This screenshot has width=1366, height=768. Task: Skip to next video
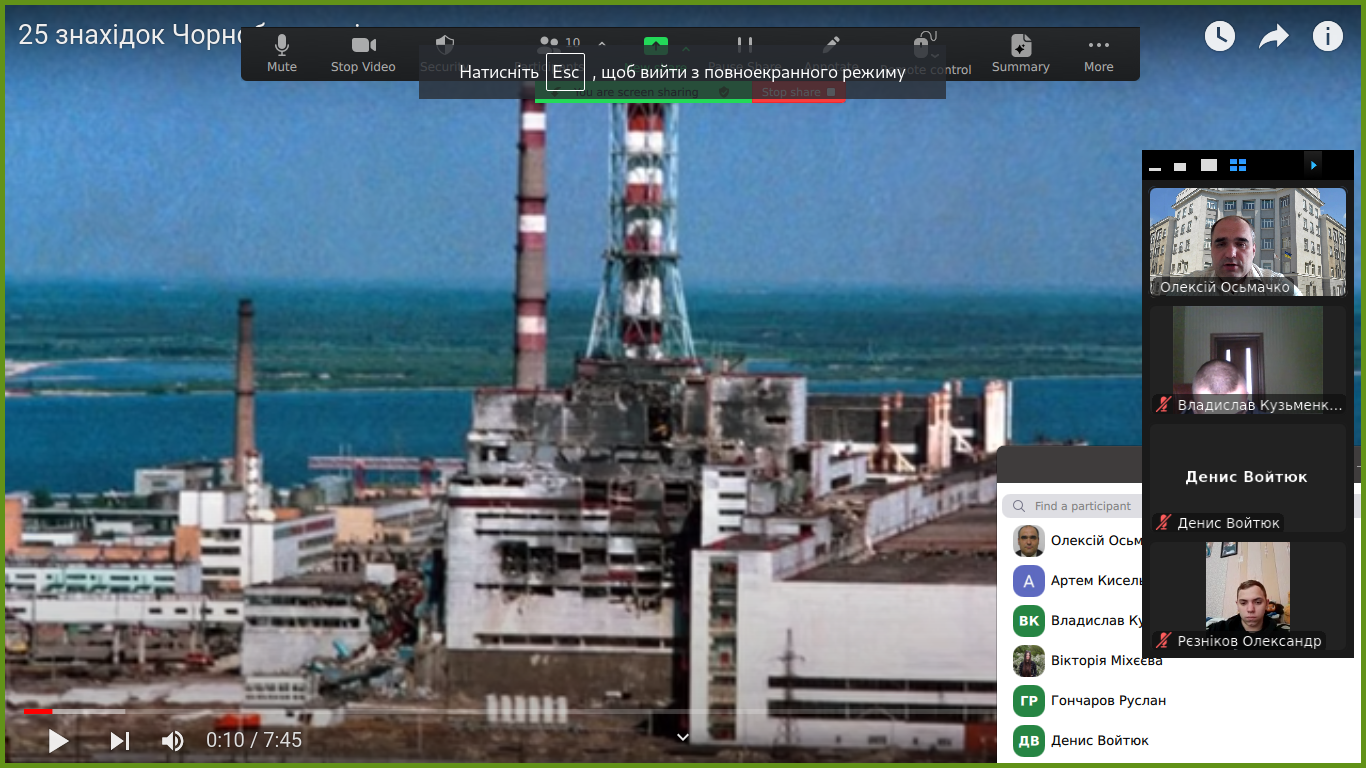(x=120, y=740)
